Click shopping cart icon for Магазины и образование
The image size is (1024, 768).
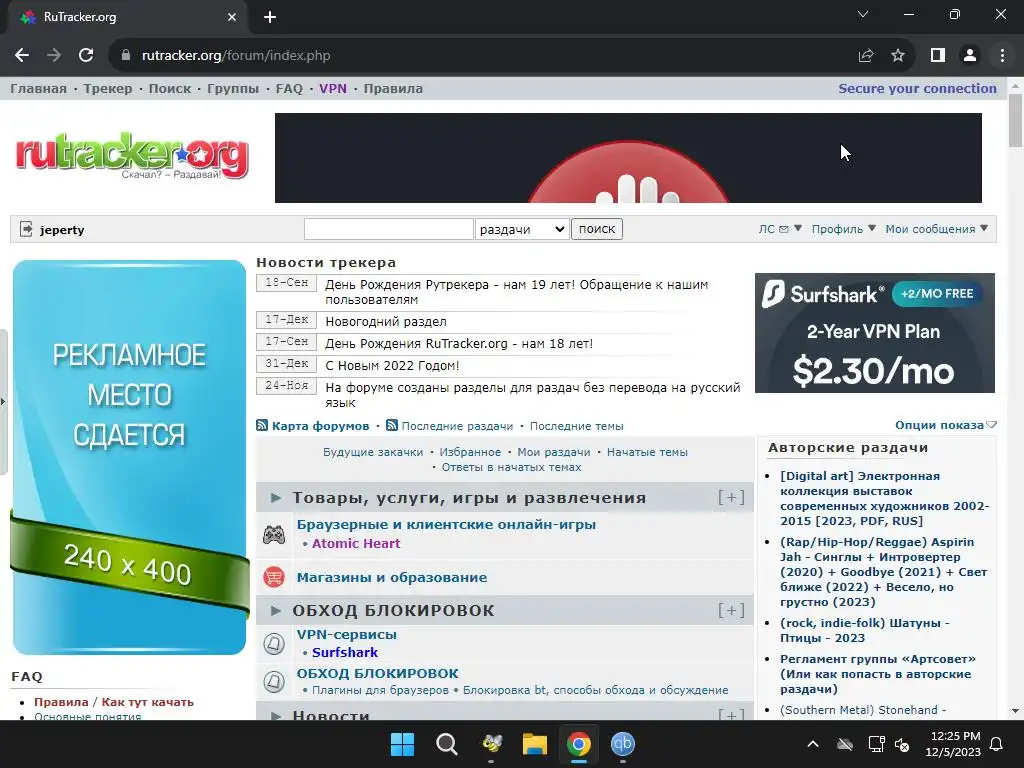click(x=274, y=577)
